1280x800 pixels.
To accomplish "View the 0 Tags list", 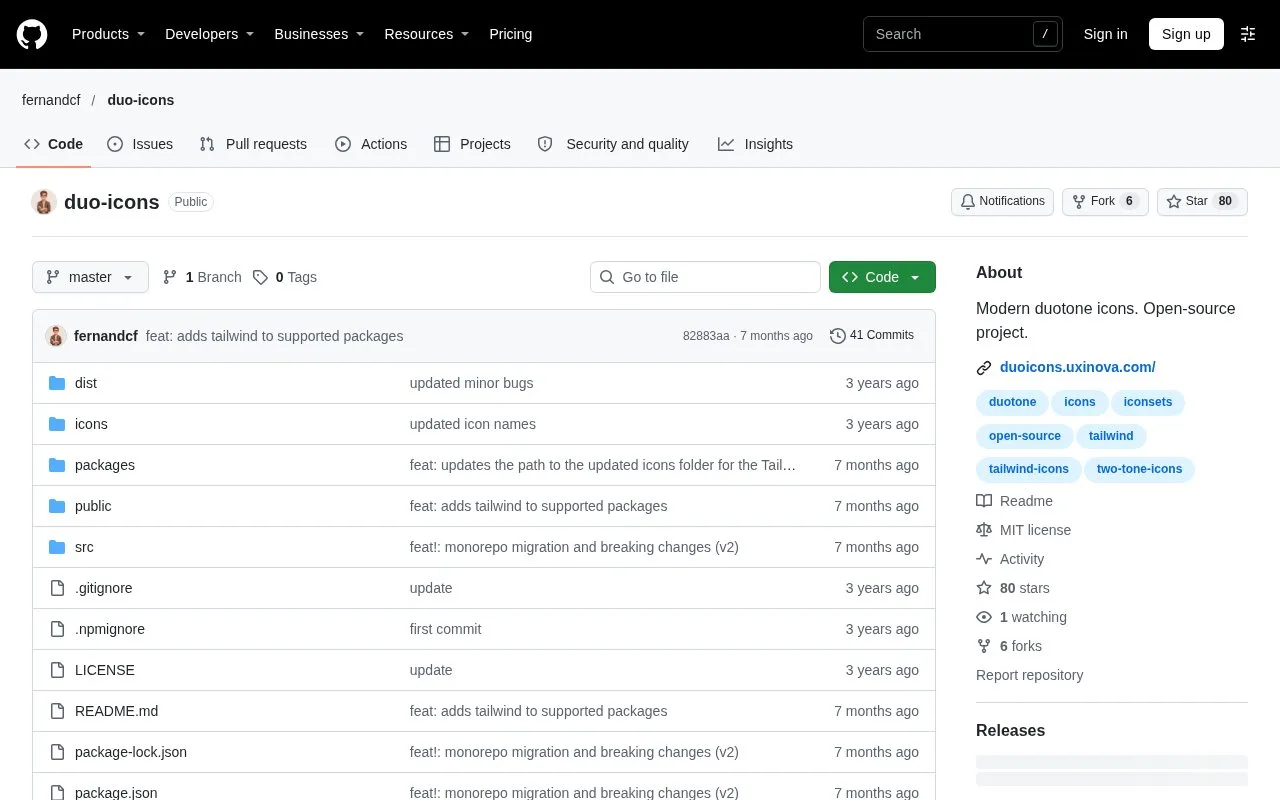I will pyautogui.click(x=285, y=277).
